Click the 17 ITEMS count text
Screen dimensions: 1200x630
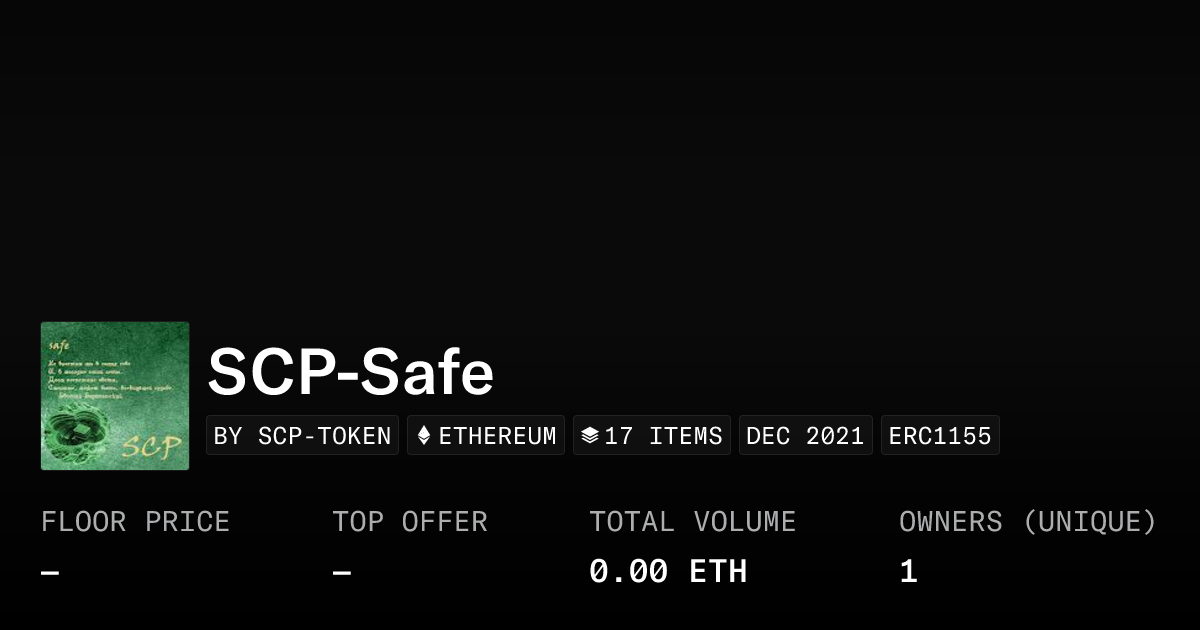coord(663,436)
